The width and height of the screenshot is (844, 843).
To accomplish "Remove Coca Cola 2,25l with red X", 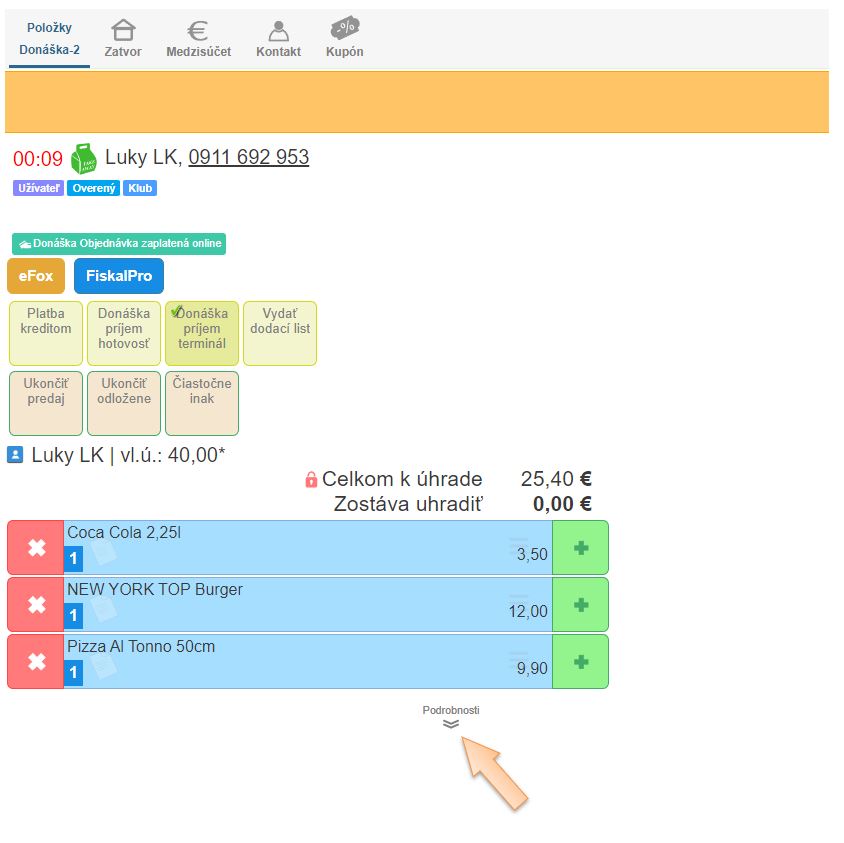I will point(36,547).
